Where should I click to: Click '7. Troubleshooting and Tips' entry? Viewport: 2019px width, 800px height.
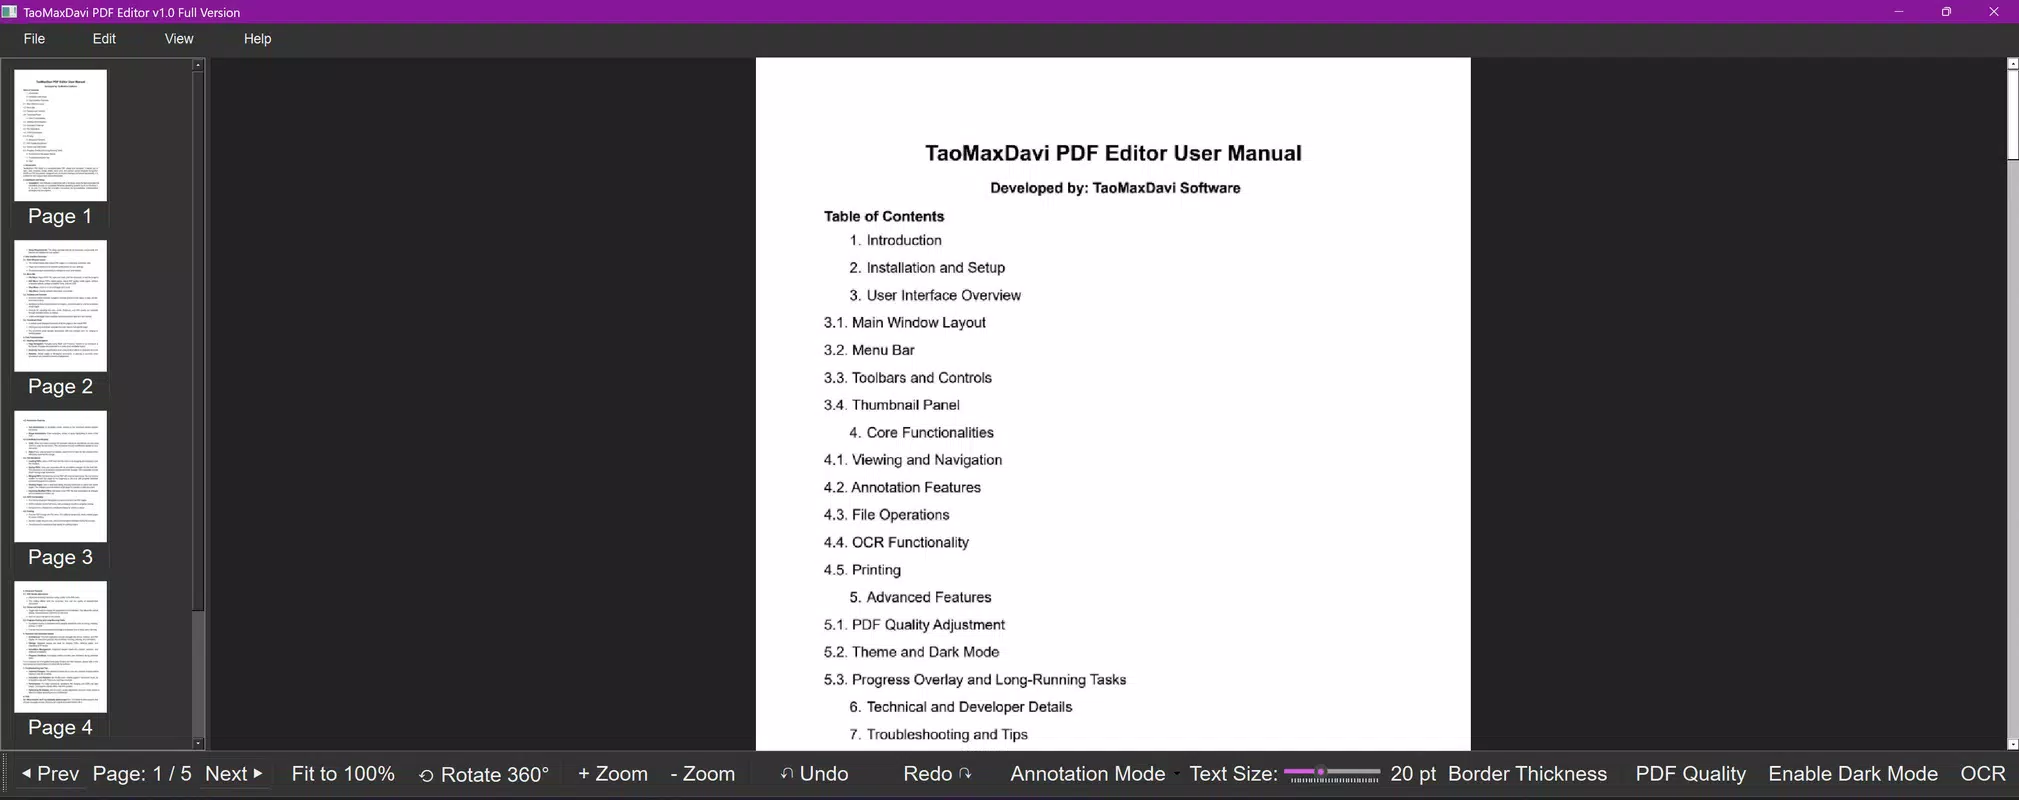[939, 735]
